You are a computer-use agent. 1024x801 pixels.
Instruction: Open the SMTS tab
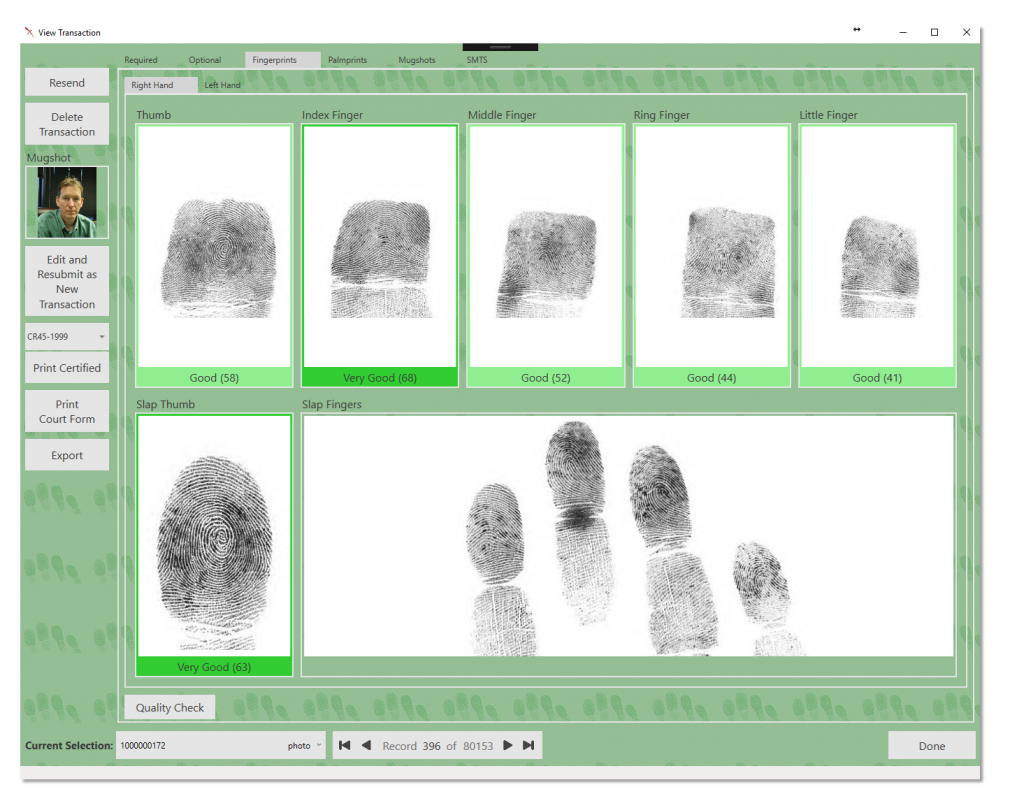(476, 59)
